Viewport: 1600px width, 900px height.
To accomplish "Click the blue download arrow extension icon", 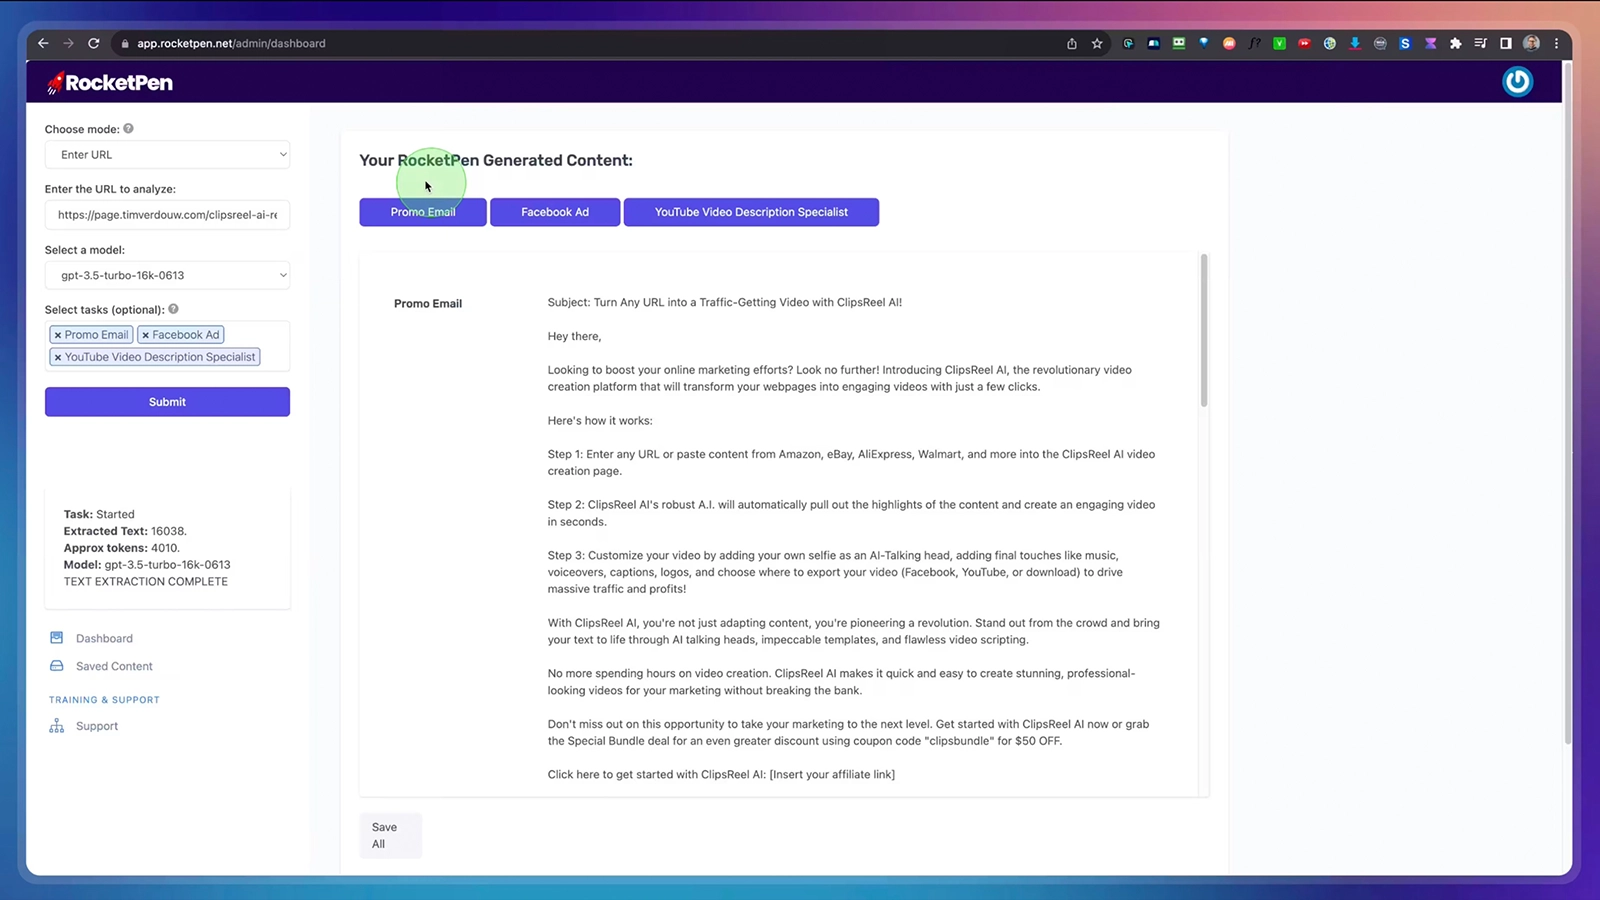I will (1355, 43).
